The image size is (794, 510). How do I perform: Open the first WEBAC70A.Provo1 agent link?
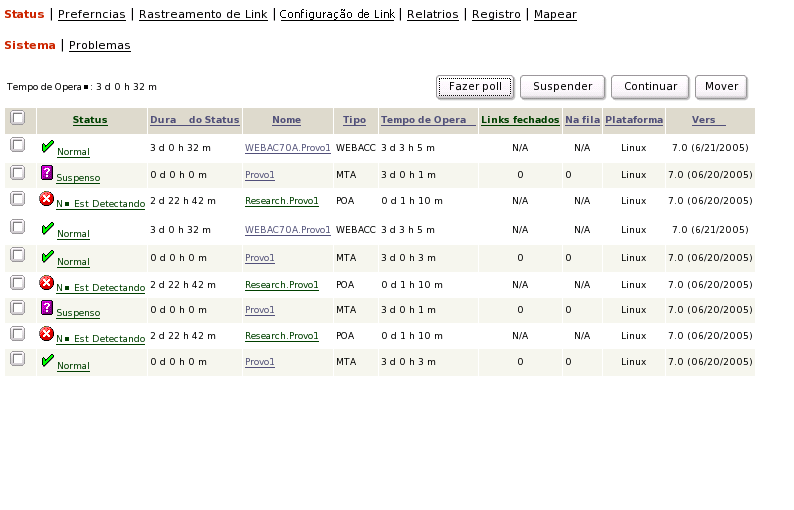point(288,148)
